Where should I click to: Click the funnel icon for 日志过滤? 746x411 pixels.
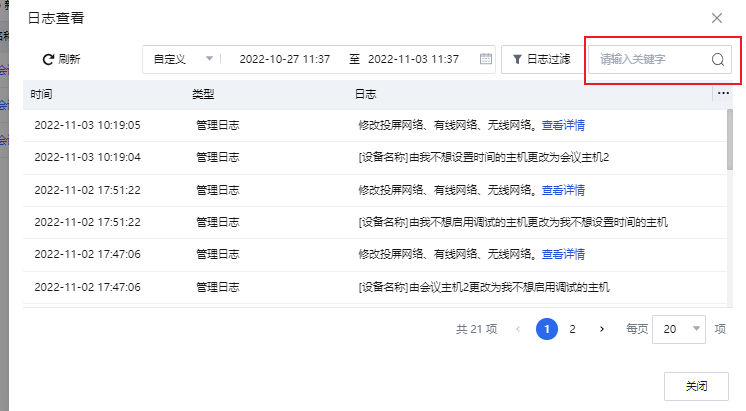coord(517,60)
